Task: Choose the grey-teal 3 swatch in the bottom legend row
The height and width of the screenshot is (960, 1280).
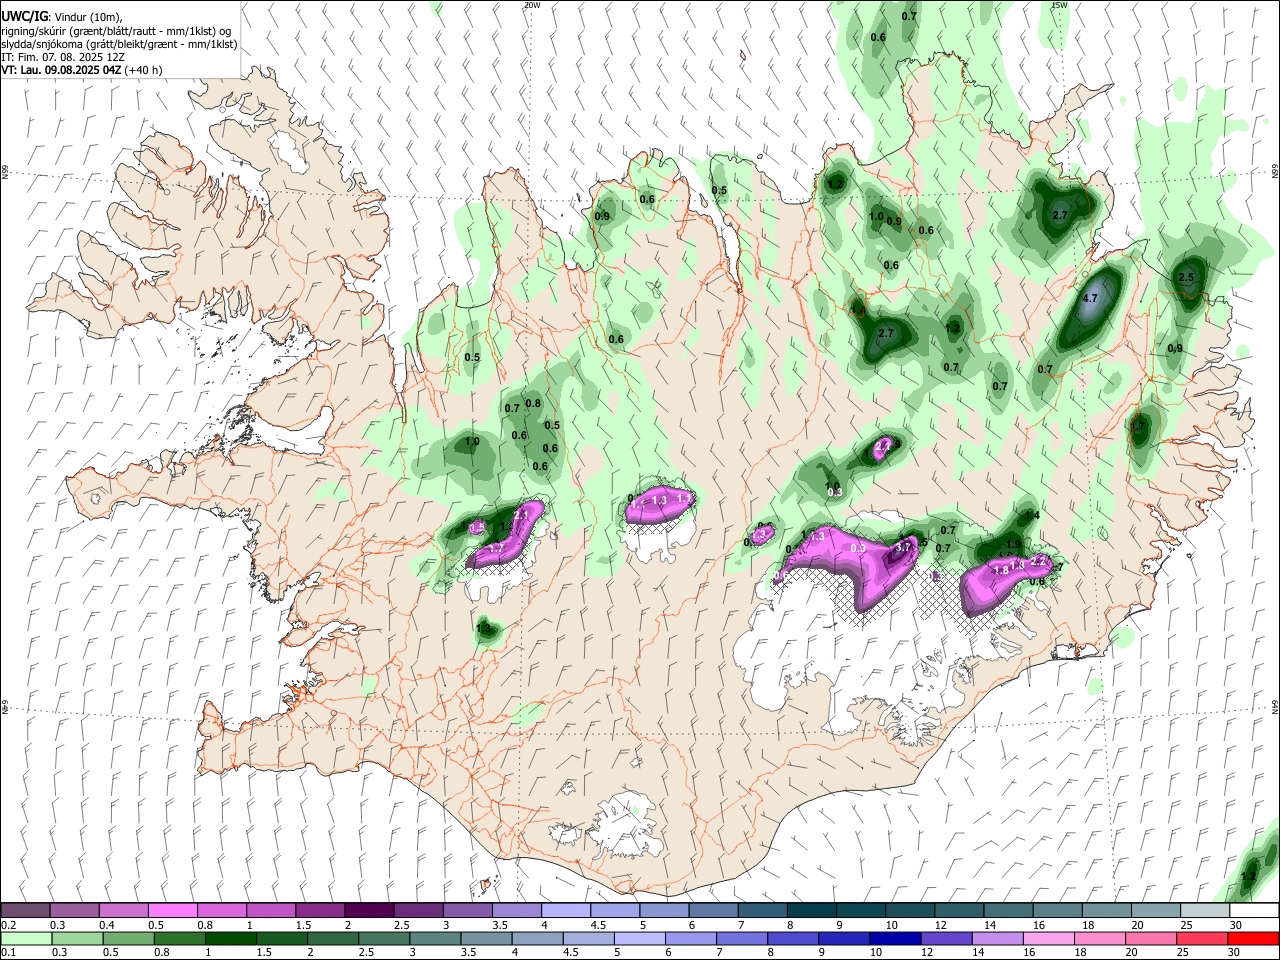Action: click(435, 938)
